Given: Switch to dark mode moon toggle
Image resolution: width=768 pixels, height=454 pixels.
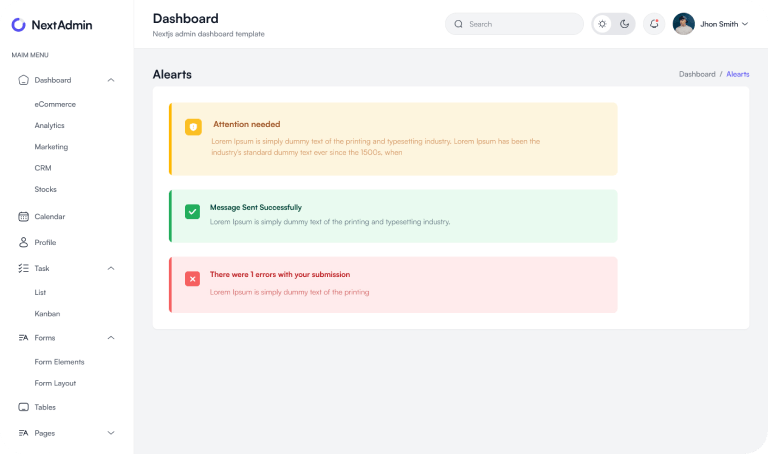Looking at the screenshot, I should [x=624, y=24].
